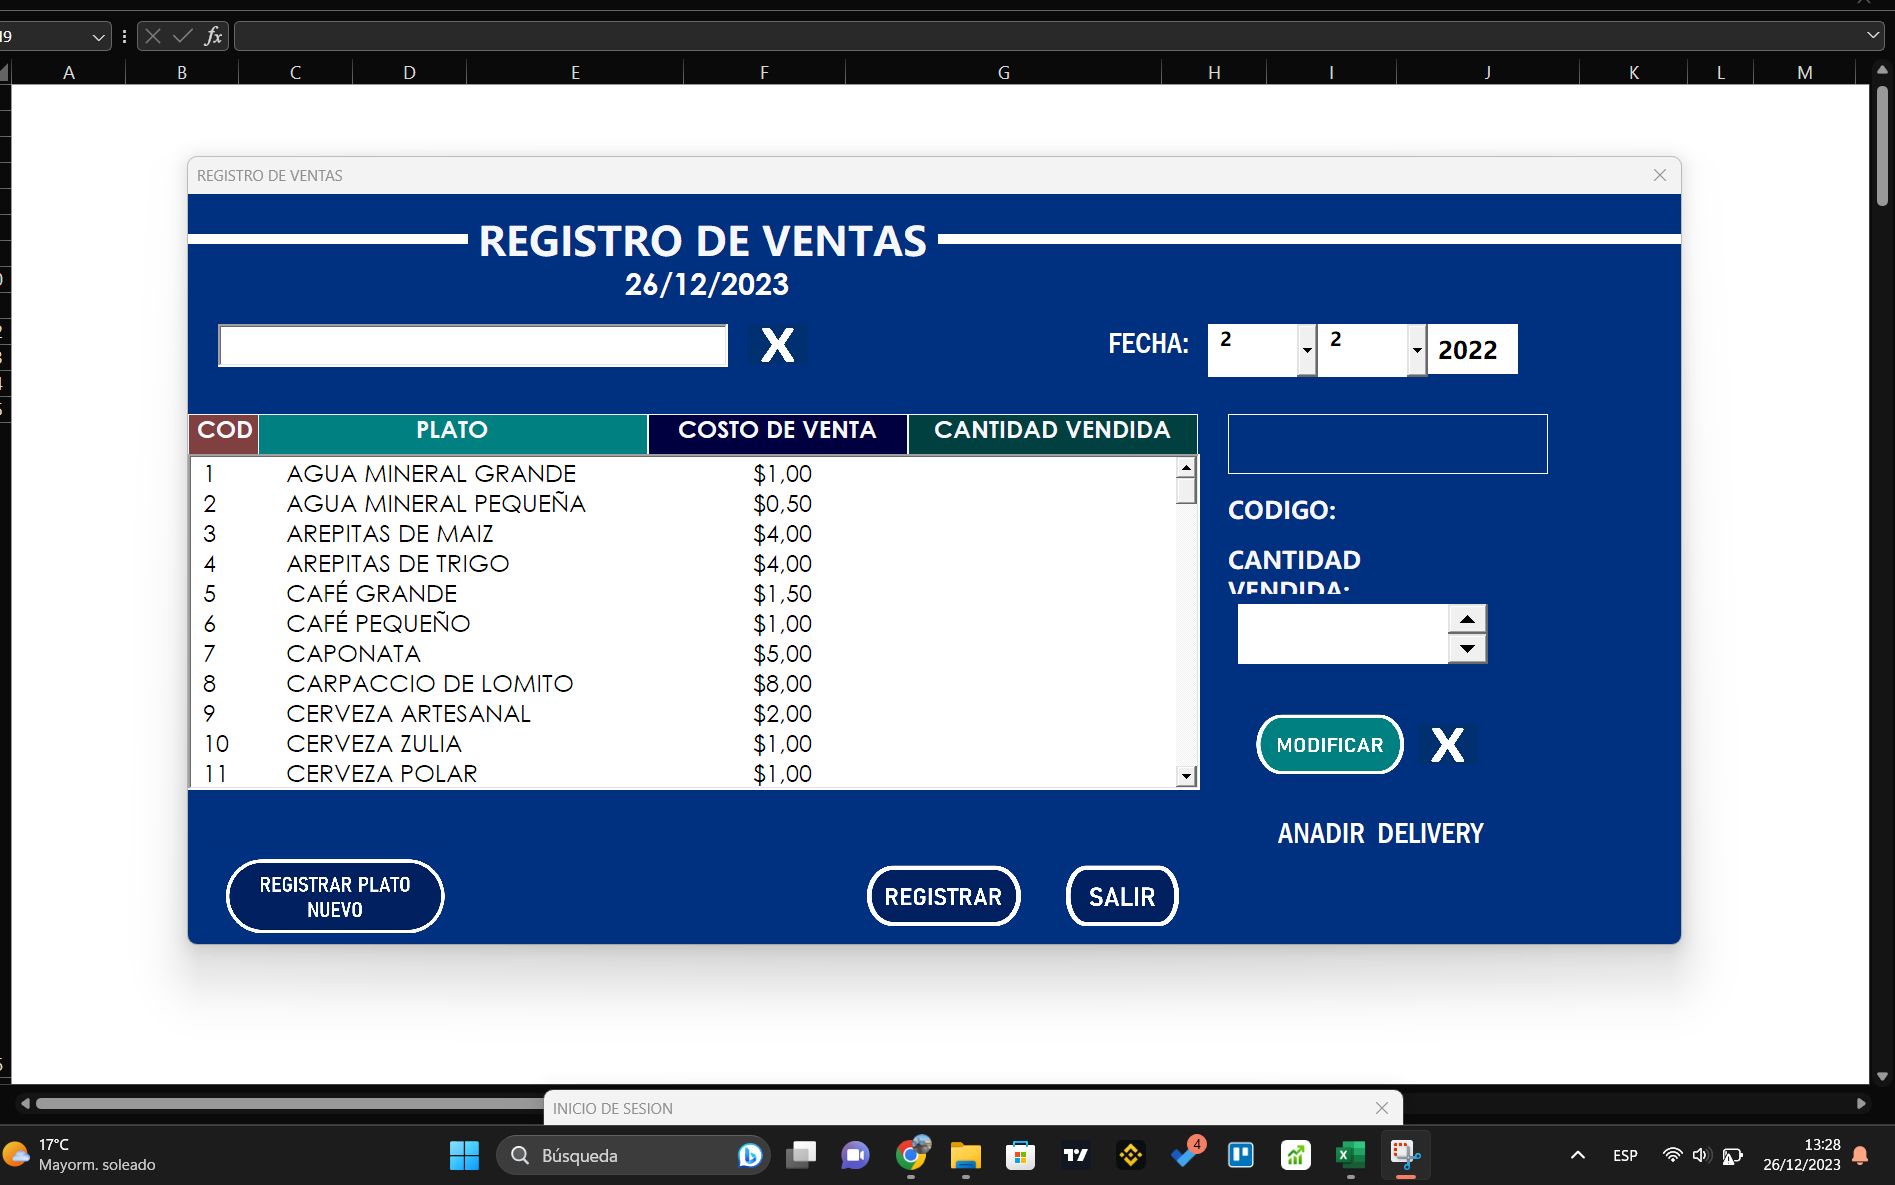
Task: Click the plato list scroll-down arrow
Action: click(1185, 775)
